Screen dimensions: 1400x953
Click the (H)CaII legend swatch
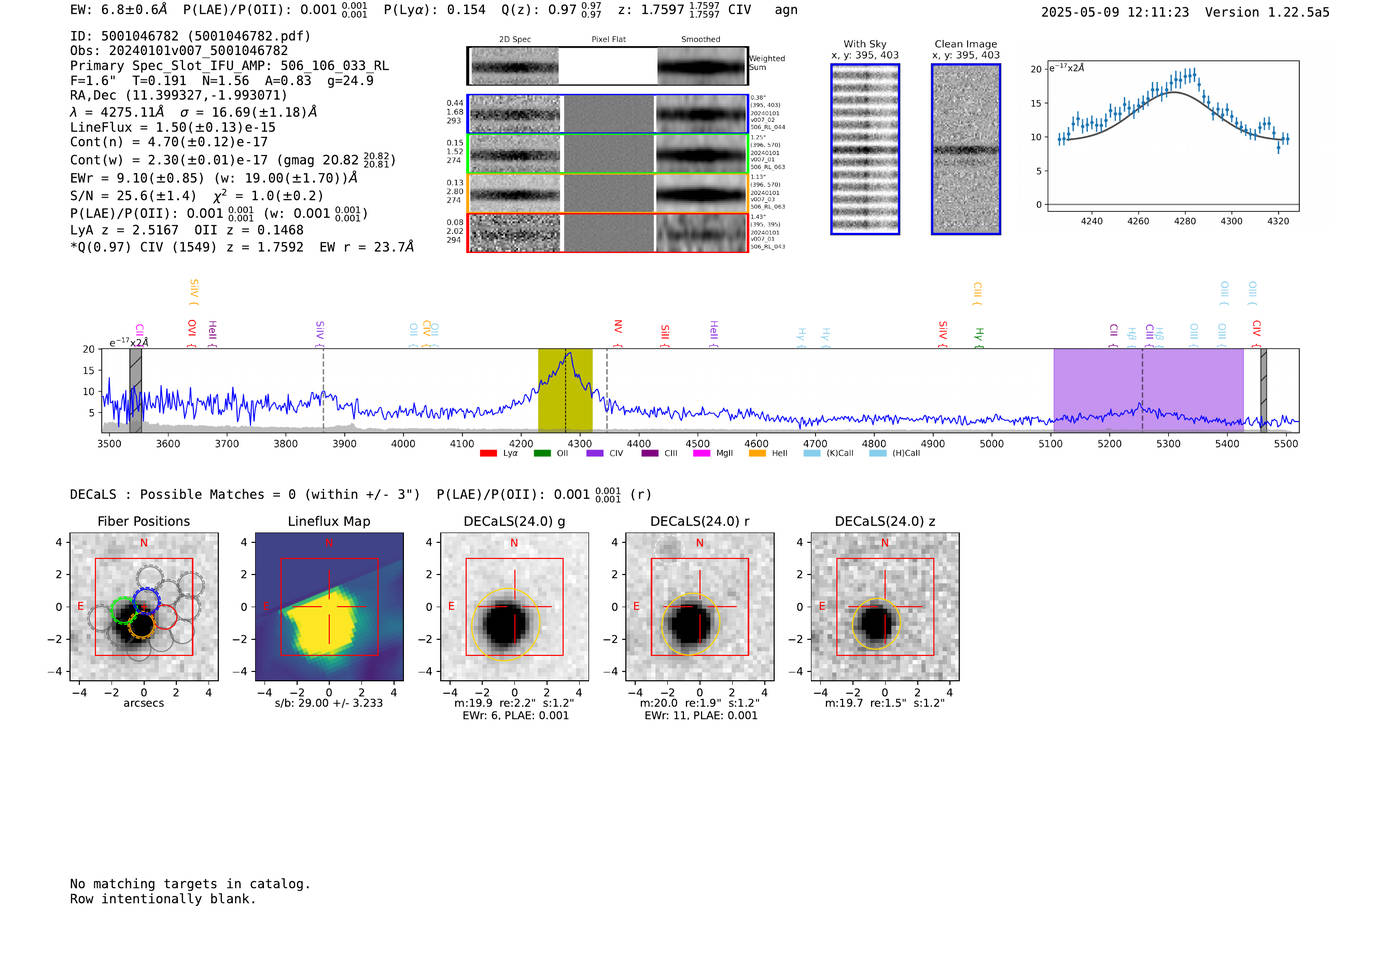[x=878, y=454]
